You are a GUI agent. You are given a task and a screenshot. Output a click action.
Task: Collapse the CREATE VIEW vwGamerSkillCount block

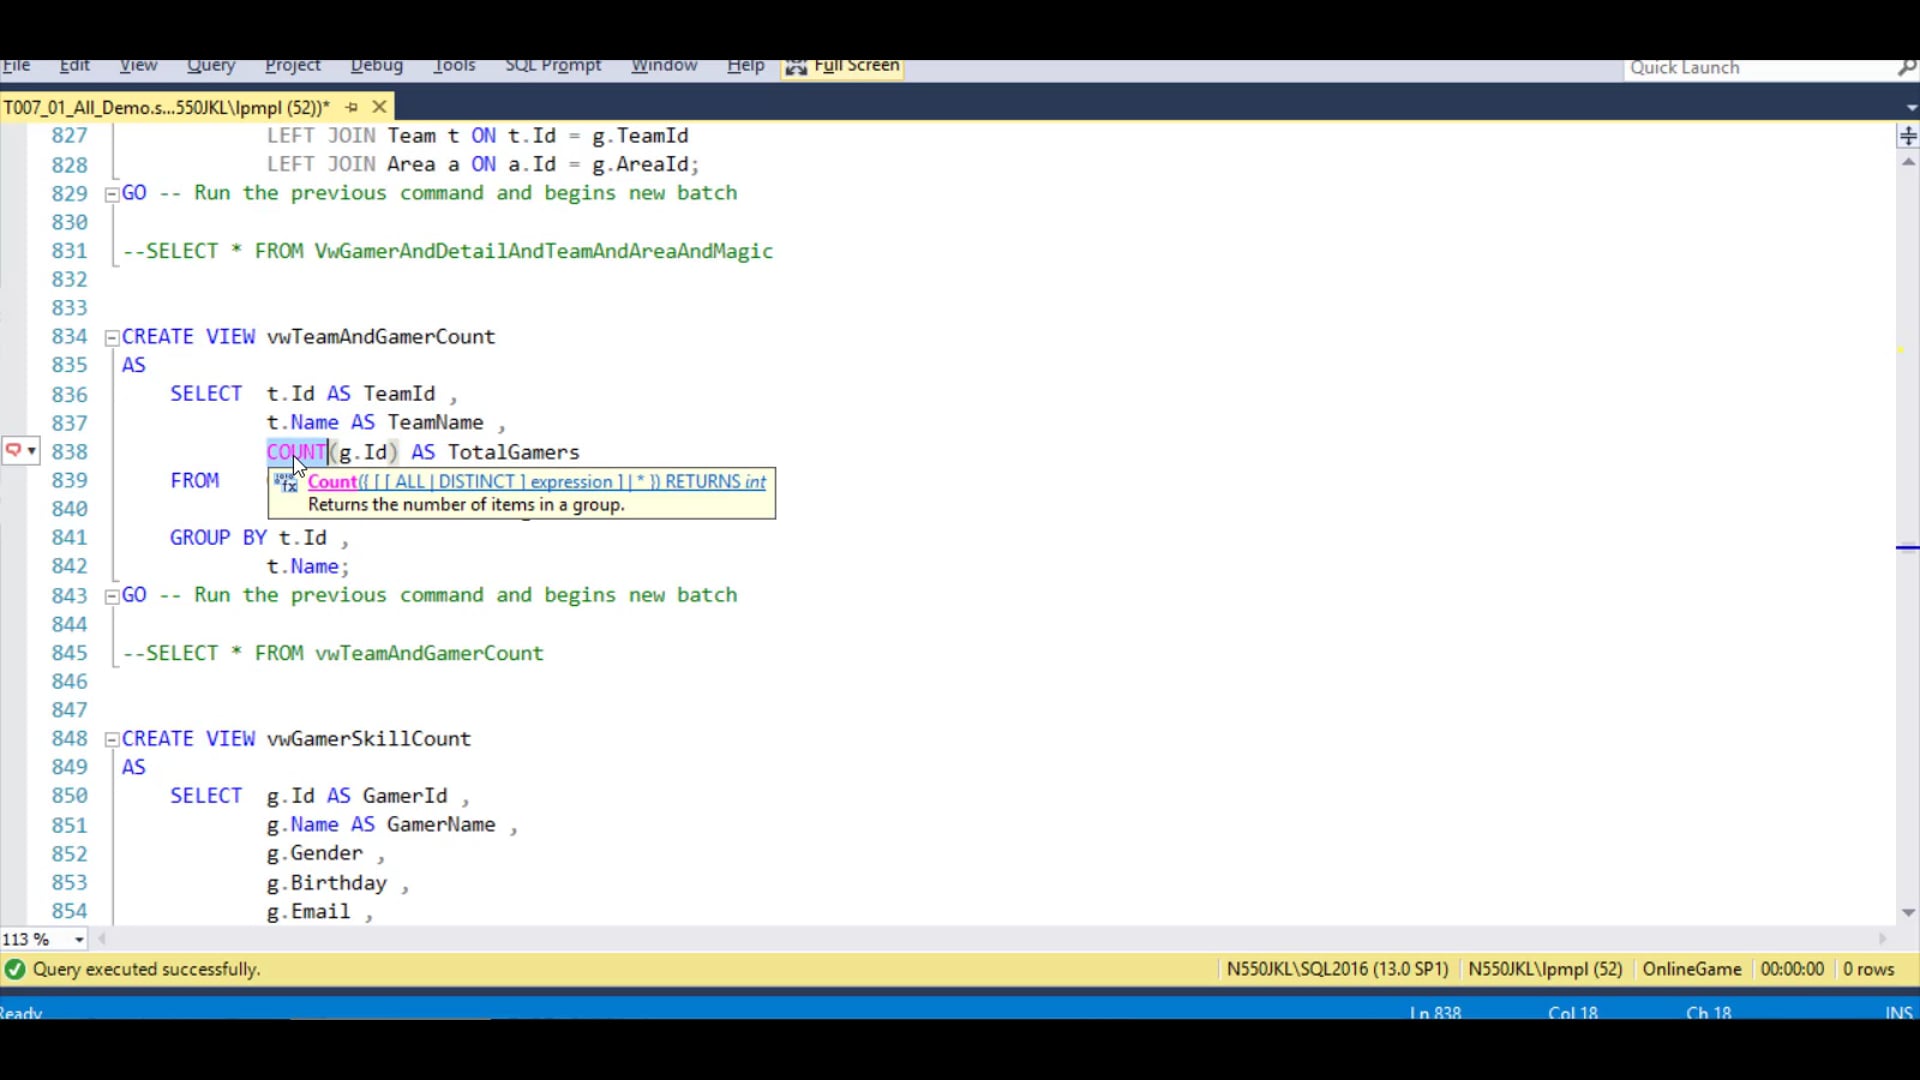(x=112, y=740)
